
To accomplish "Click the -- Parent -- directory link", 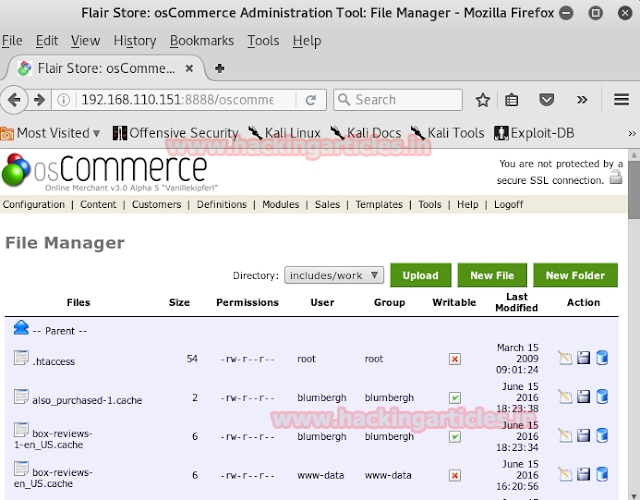I will (60, 331).
